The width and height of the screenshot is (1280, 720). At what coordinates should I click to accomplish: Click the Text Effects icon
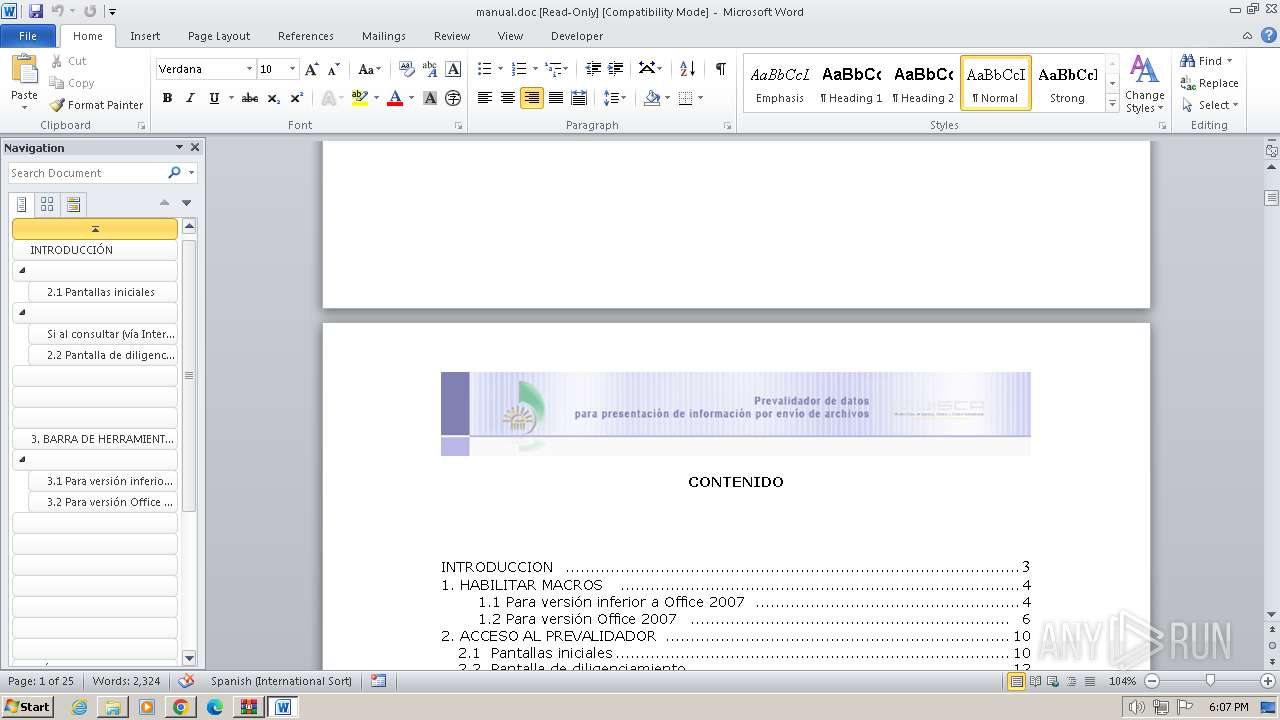click(x=327, y=98)
